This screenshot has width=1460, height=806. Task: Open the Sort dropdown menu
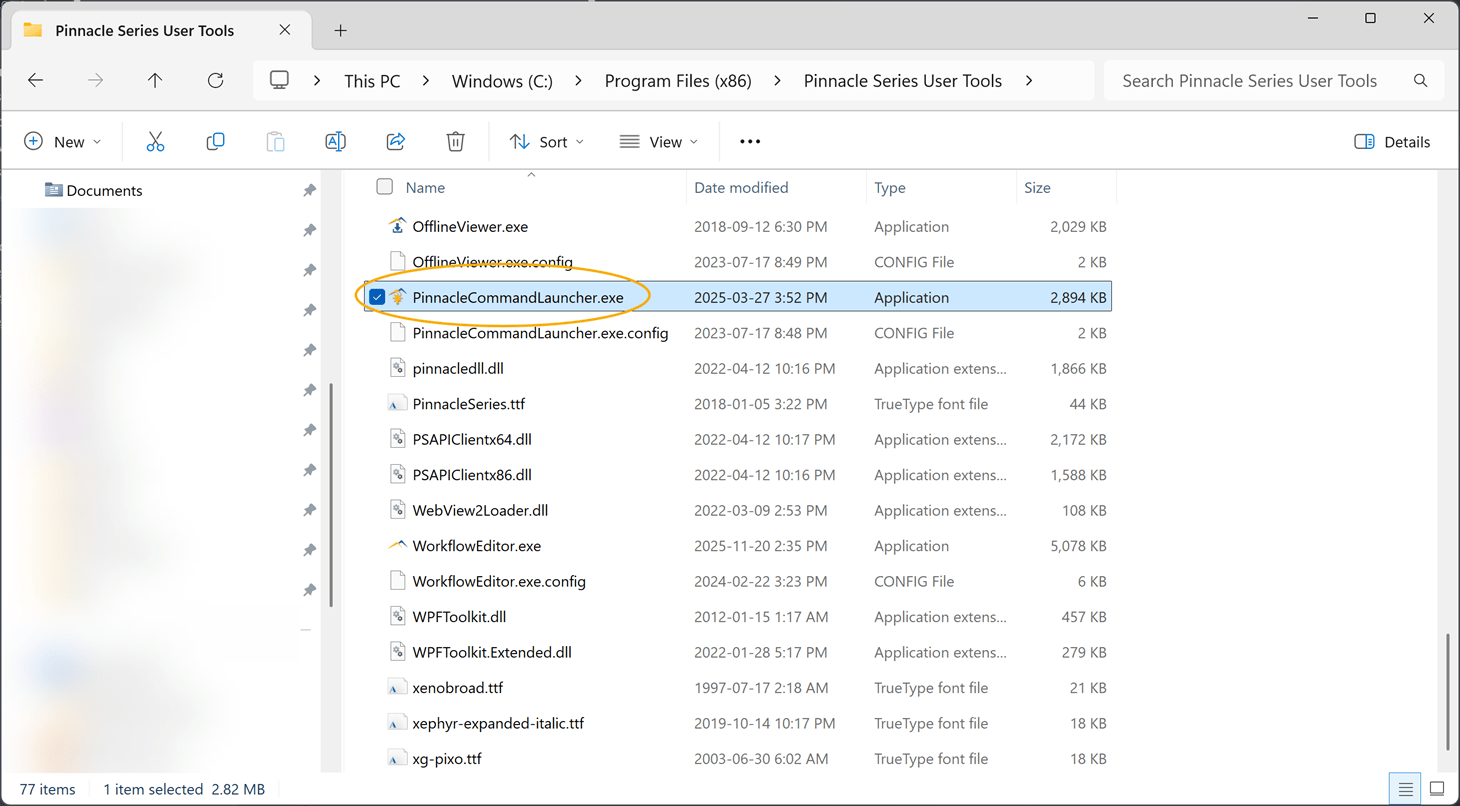click(x=546, y=142)
